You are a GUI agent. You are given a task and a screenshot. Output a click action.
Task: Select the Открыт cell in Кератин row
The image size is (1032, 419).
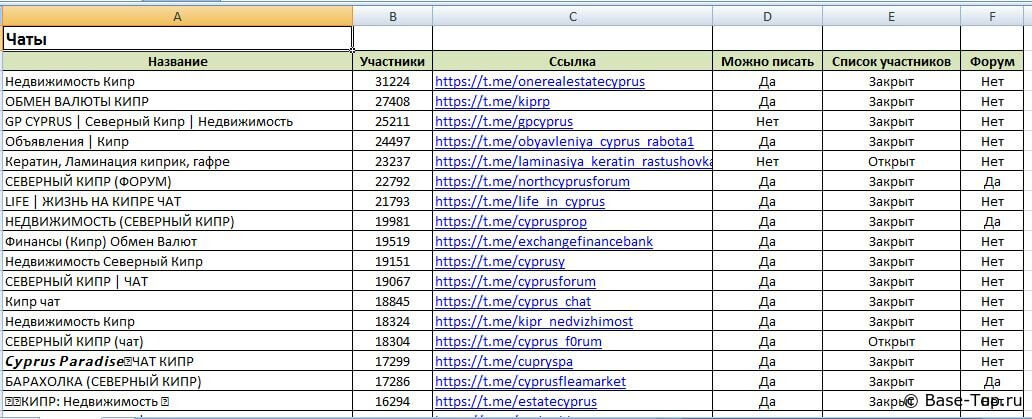coord(891,162)
